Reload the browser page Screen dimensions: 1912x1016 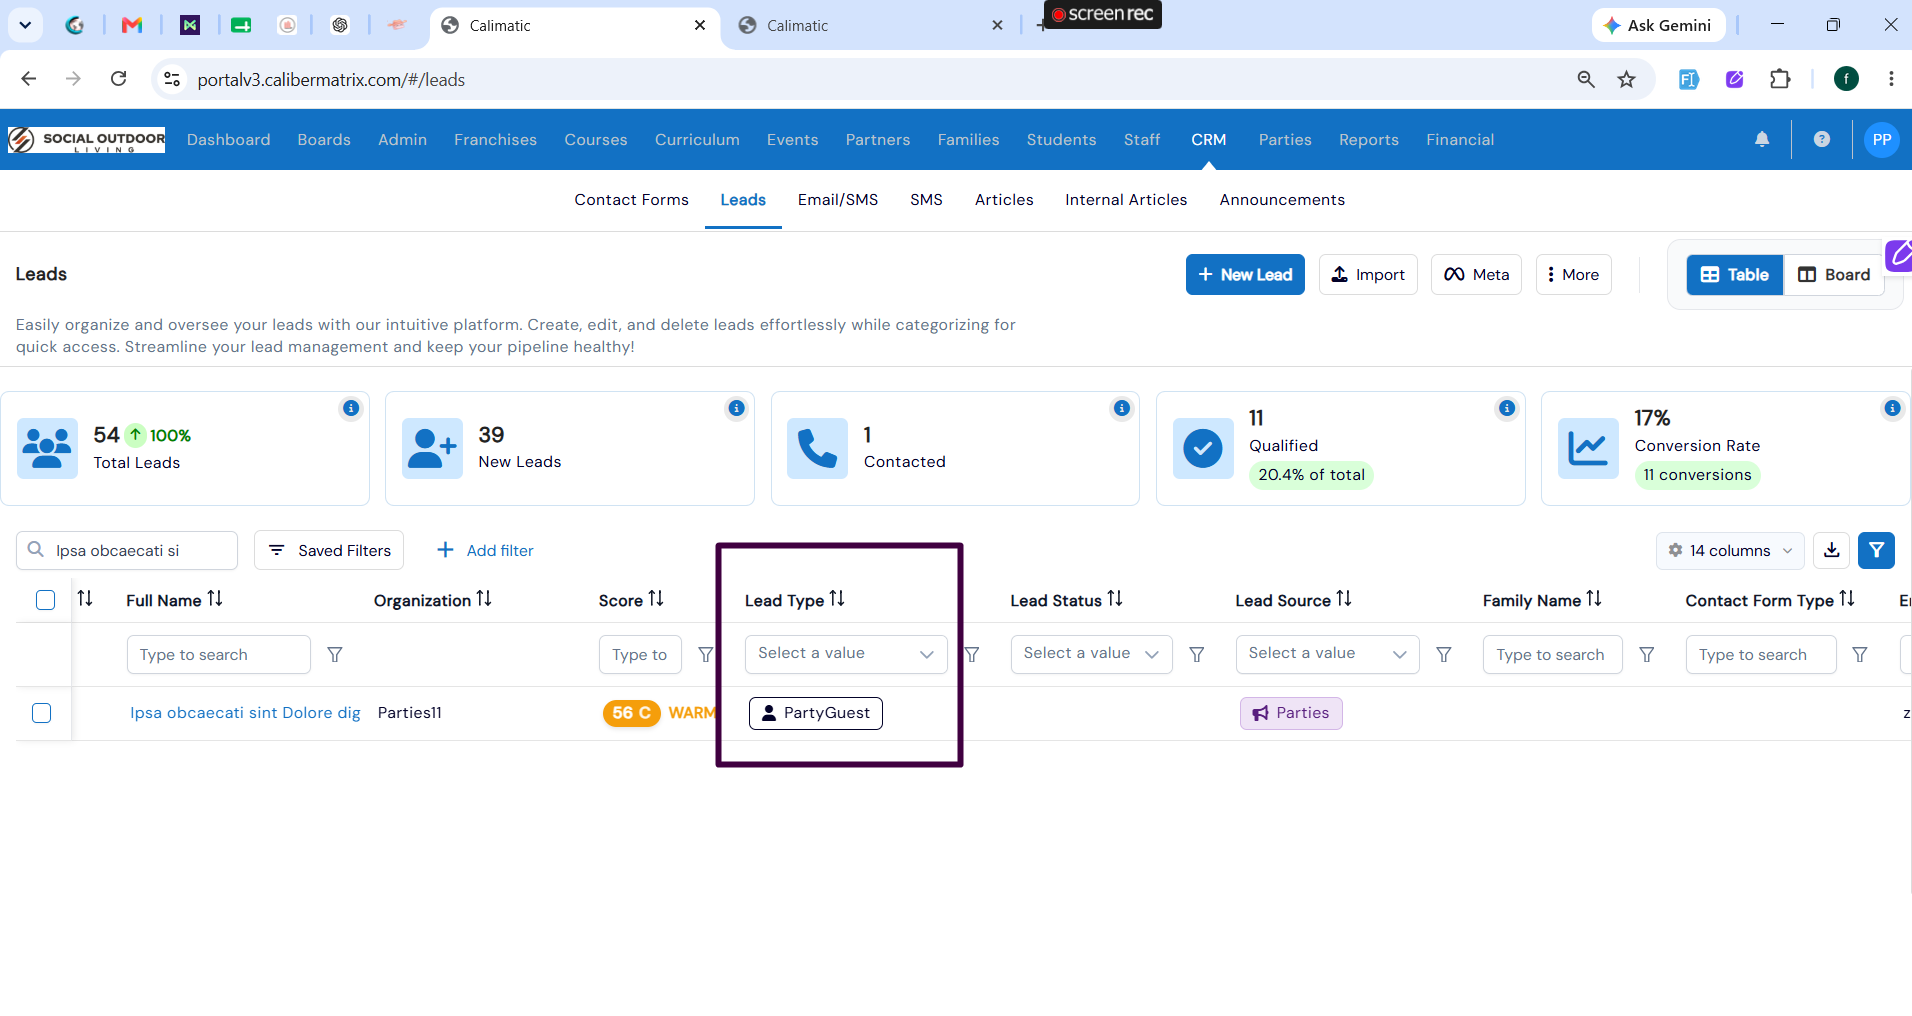pos(118,79)
